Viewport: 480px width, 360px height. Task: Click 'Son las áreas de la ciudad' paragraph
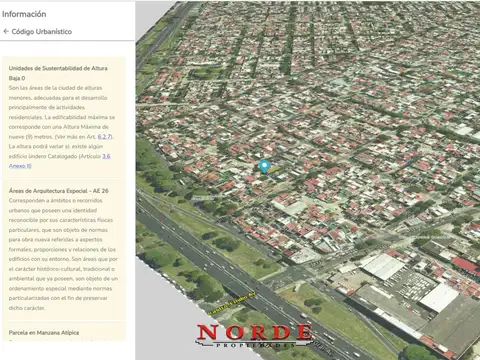pyautogui.click(x=62, y=127)
